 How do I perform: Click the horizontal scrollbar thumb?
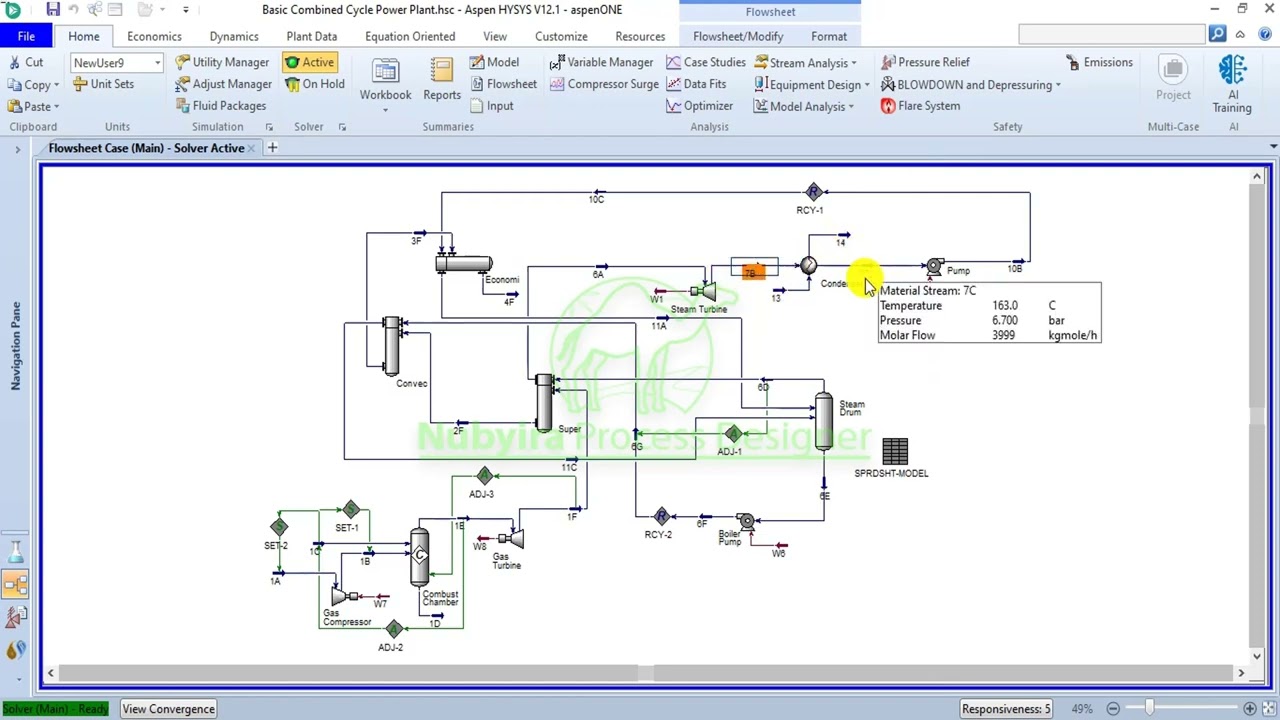click(645, 673)
